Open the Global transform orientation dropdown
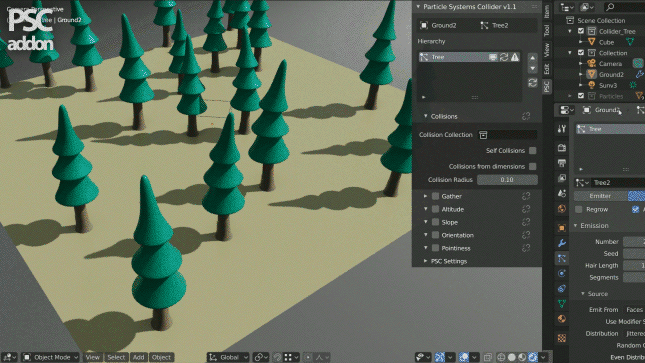 [x=228, y=357]
